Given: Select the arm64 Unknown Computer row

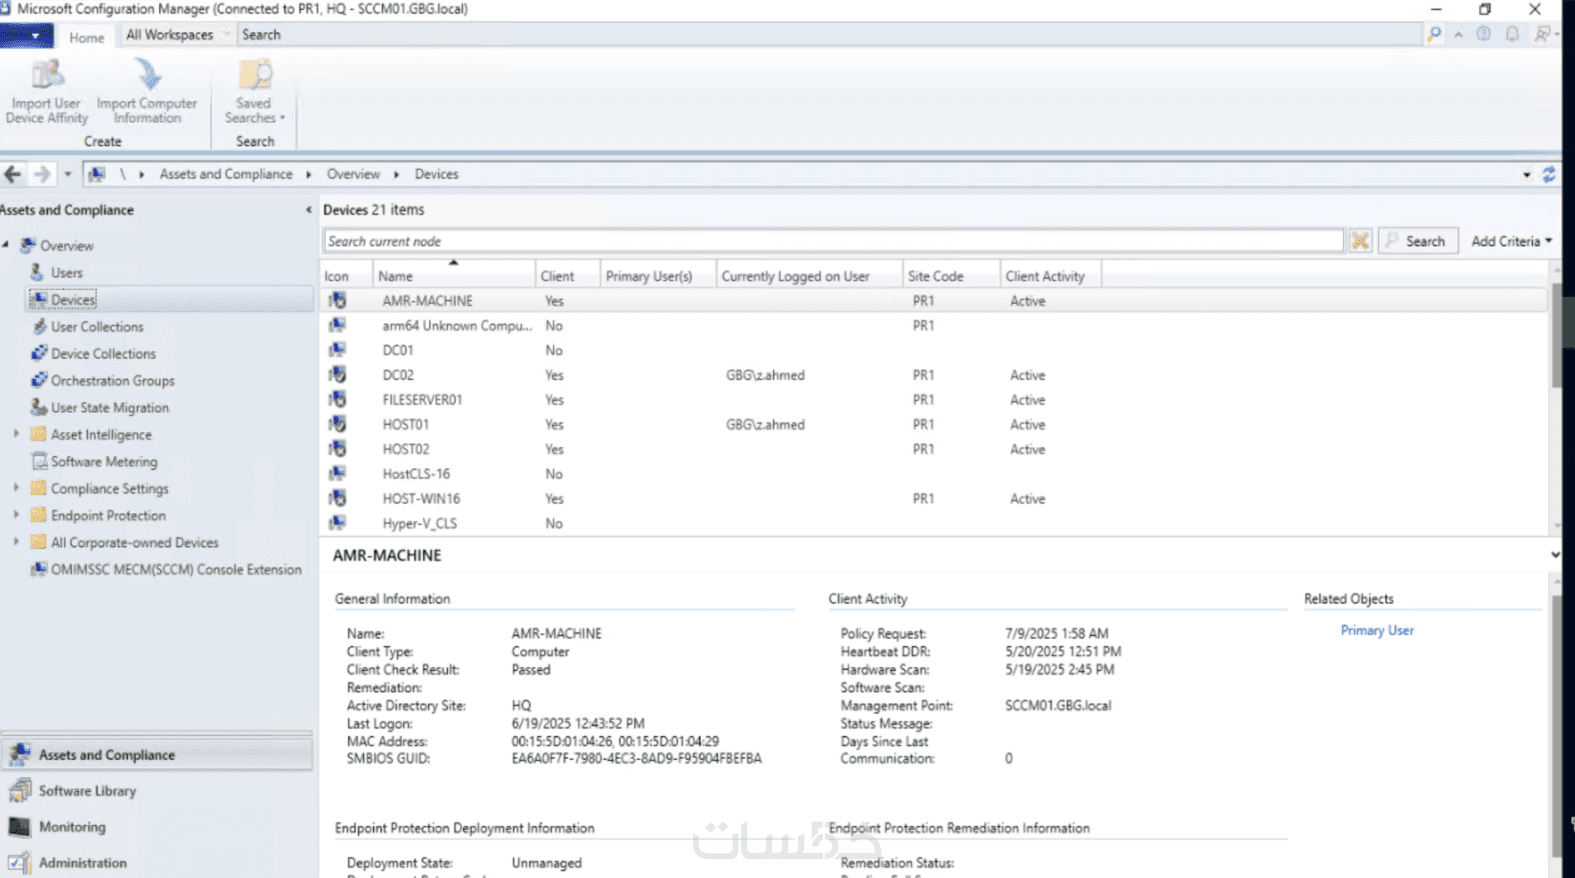Looking at the screenshot, I should pyautogui.click(x=935, y=326).
